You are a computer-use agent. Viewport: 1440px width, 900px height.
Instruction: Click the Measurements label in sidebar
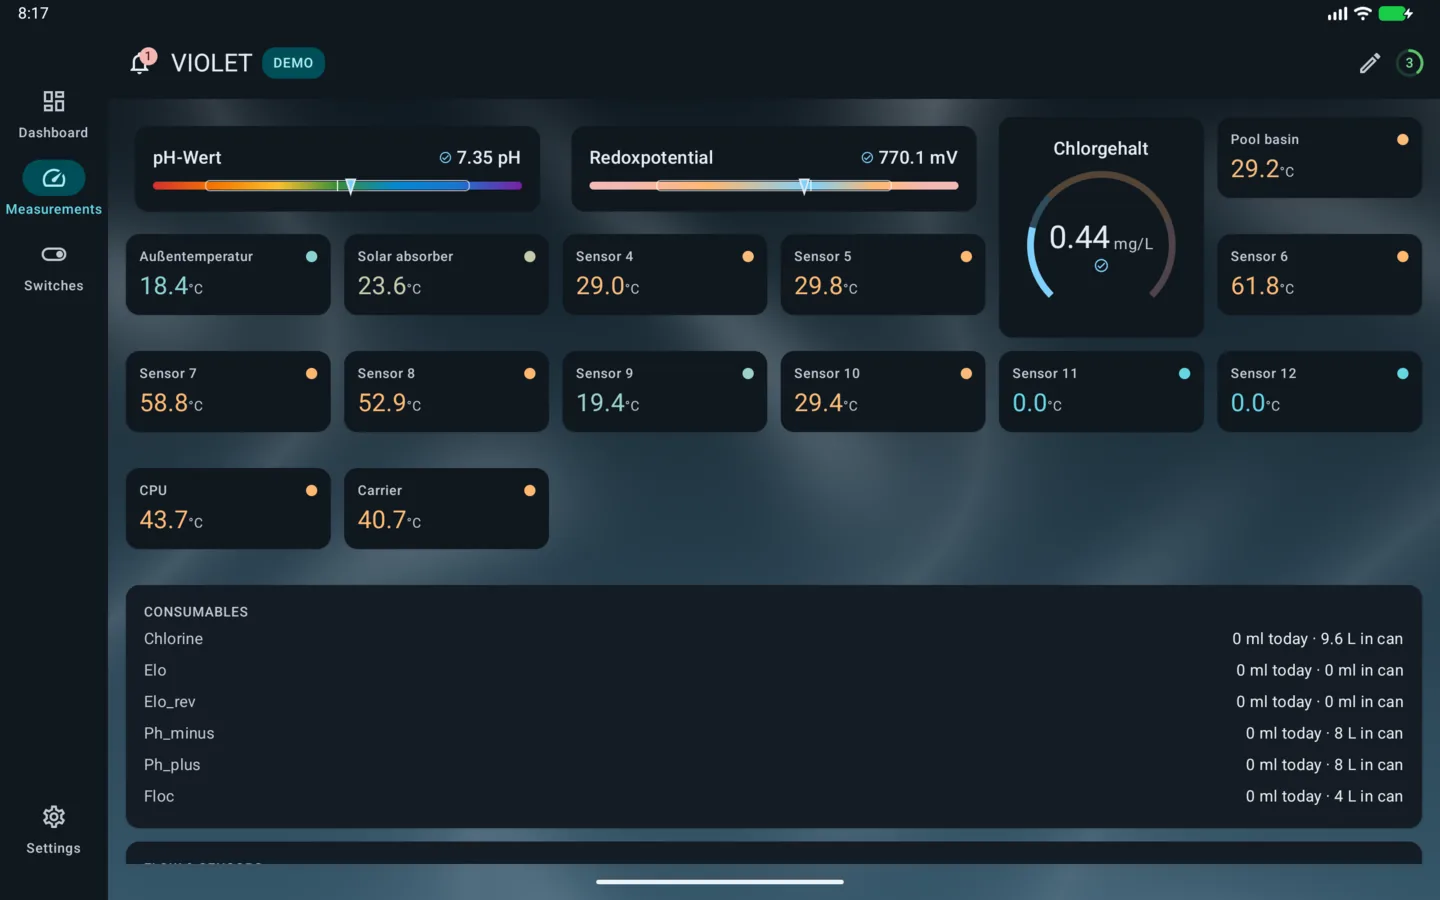point(54,209)
